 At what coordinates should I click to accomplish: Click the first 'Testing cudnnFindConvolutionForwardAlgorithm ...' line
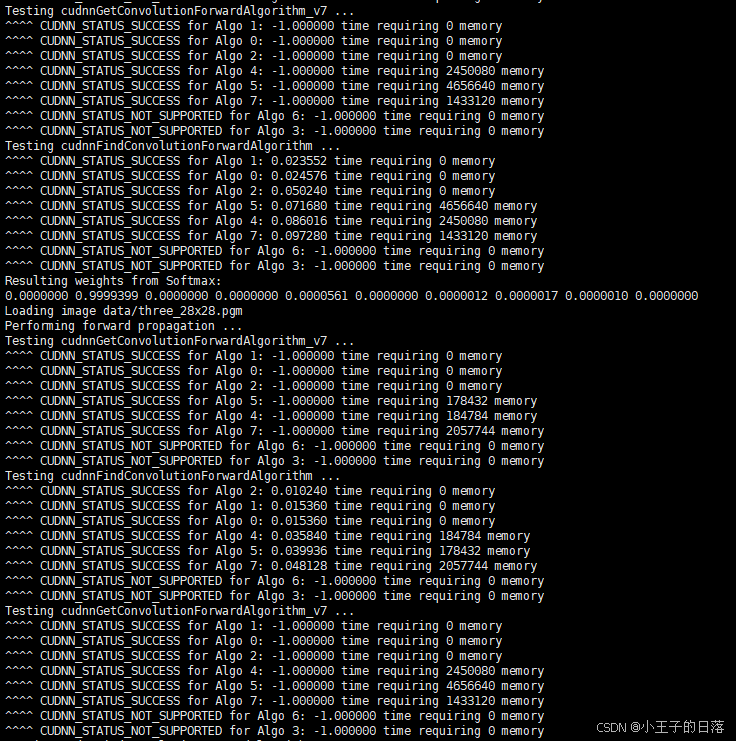173,146
